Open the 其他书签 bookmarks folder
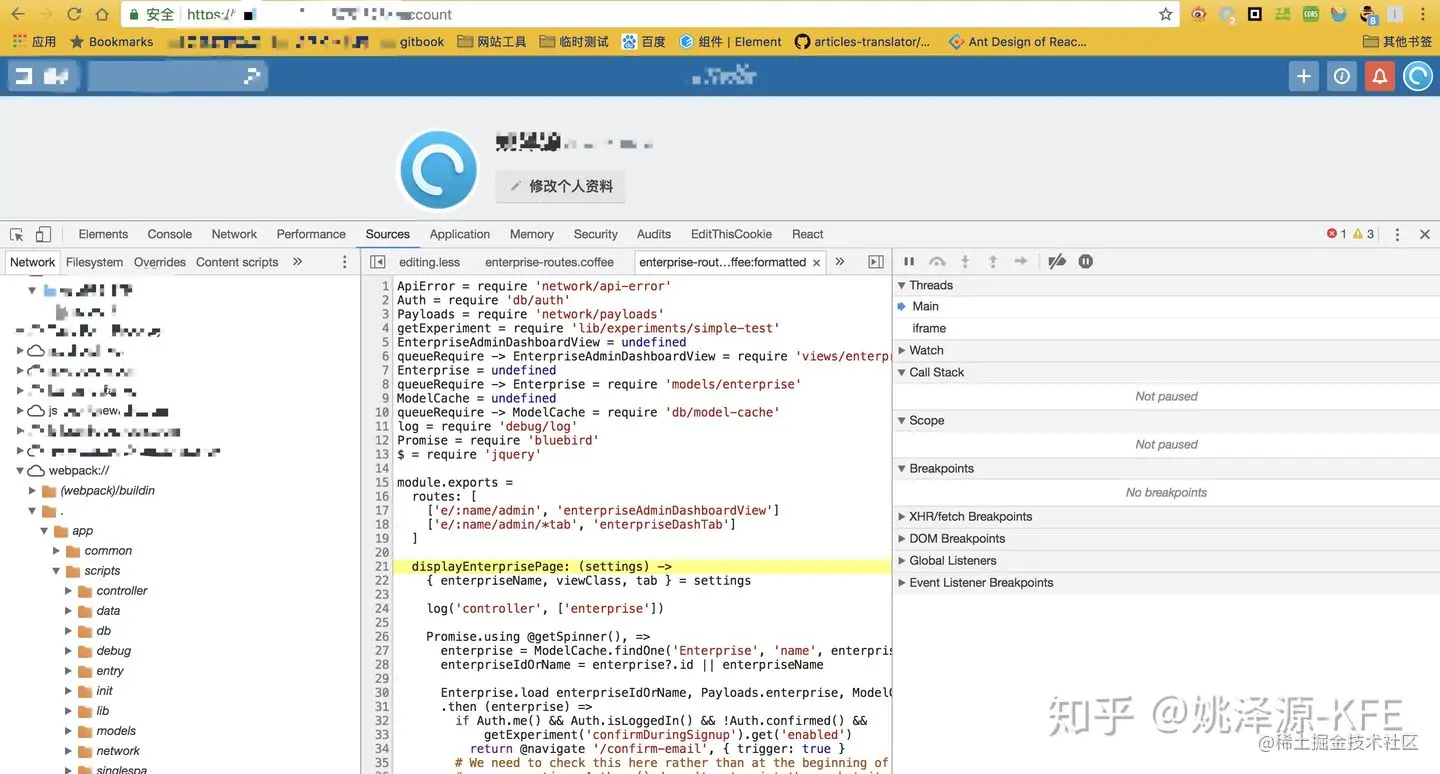This screenshot has width=1440, height=774. [1397, 42]
